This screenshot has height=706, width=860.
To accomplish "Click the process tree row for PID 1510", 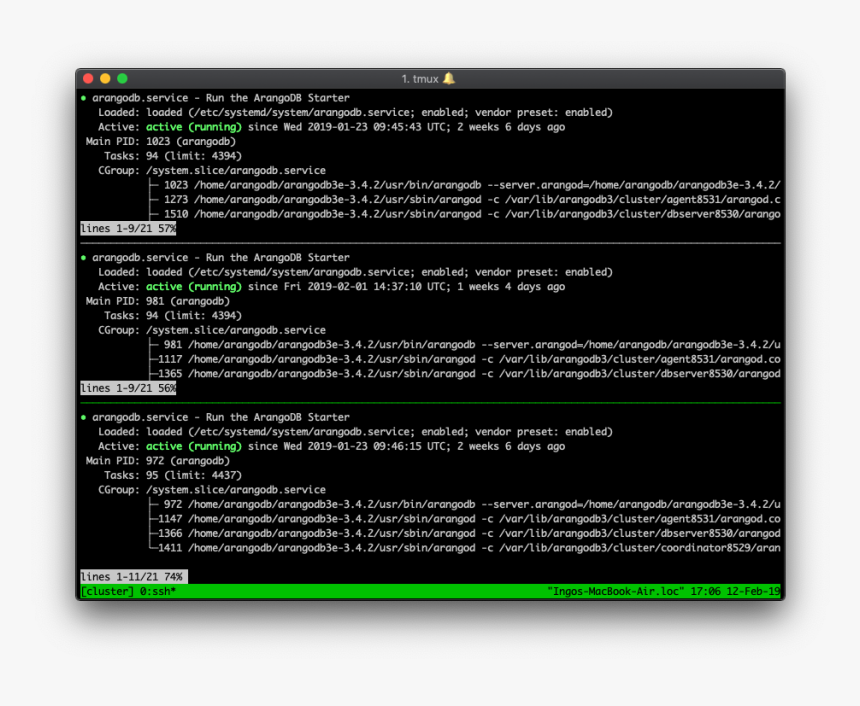I will click(465, 214).
